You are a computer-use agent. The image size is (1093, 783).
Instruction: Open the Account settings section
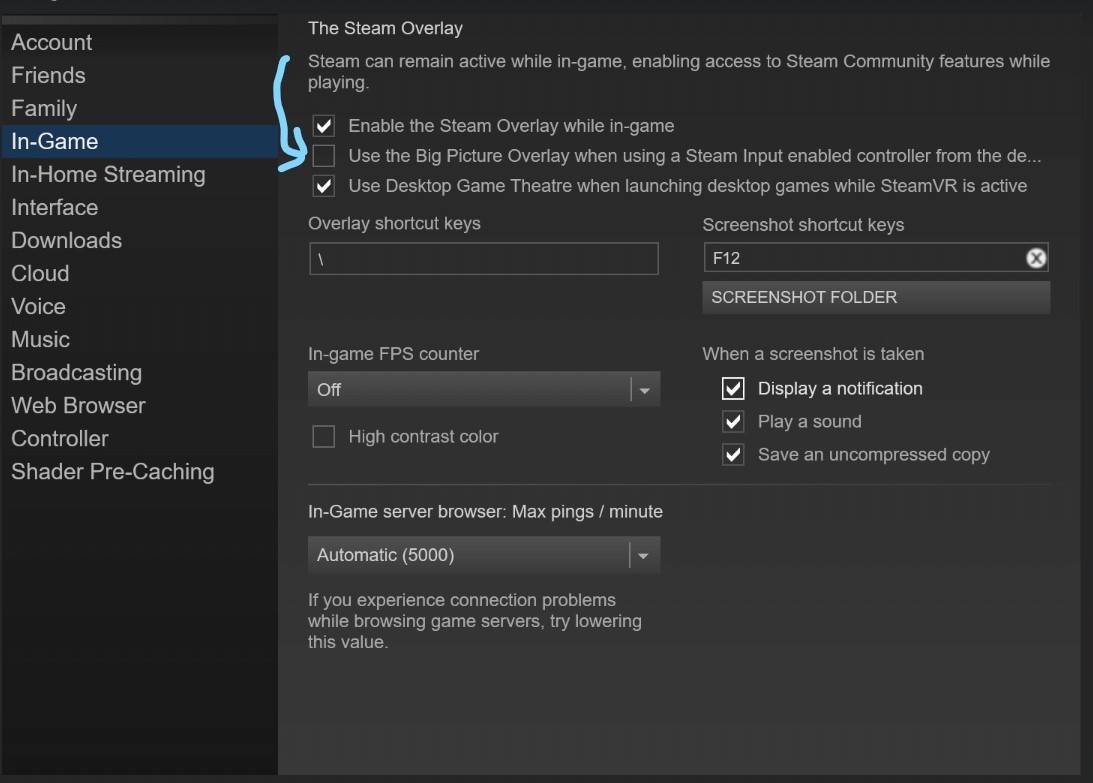52,42
